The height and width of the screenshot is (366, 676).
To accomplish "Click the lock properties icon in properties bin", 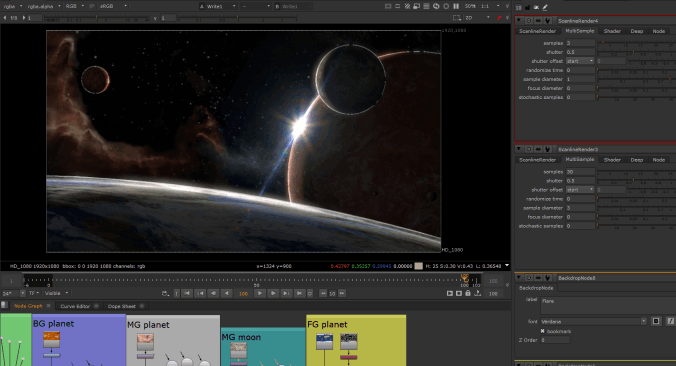I will coord(528,7).
